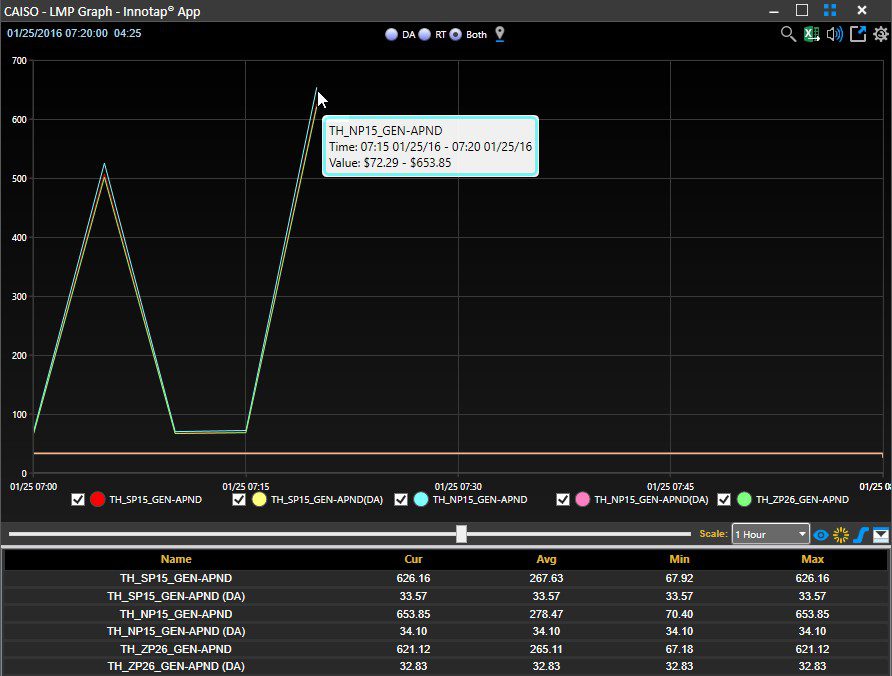
Task: Toggle the blue curve line-style icon
Action: (x=861, y=535)
